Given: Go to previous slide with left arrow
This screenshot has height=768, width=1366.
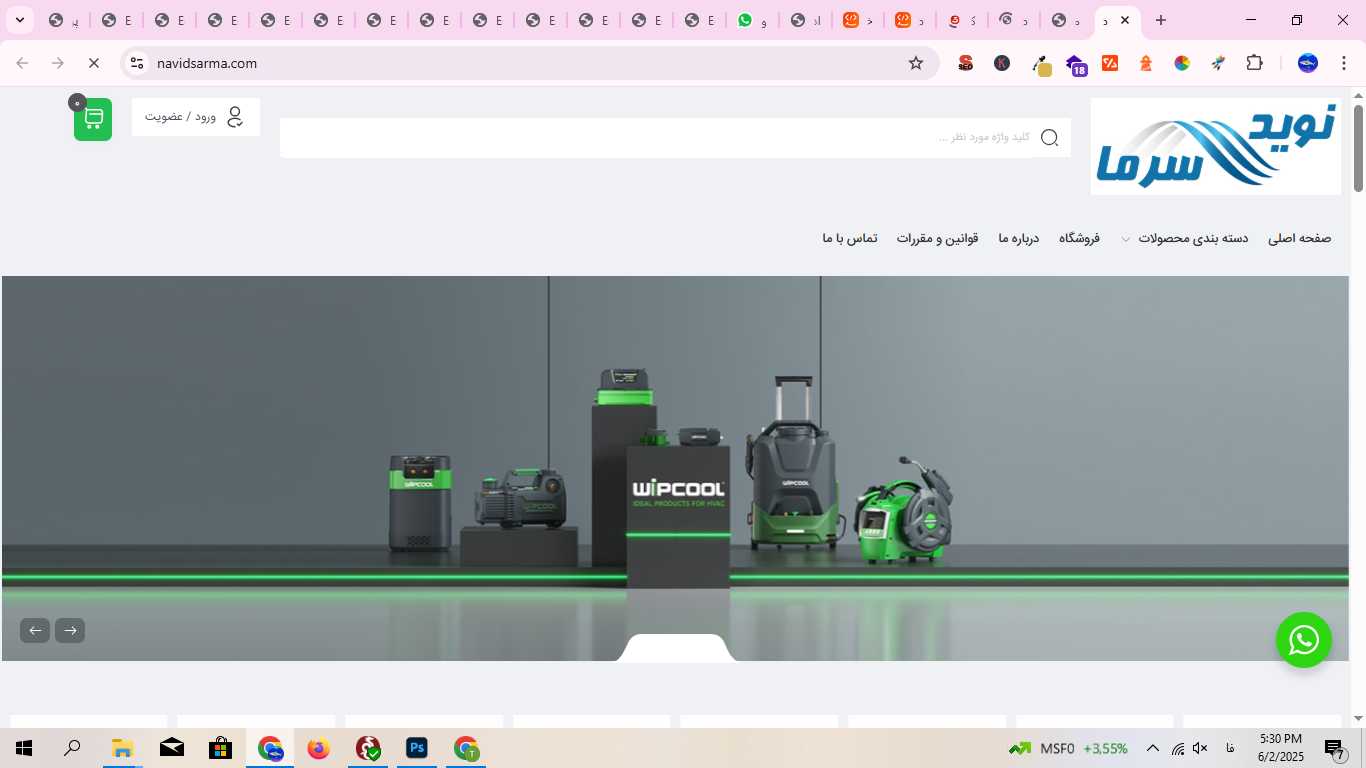Looking at the screenshot, I should 35,630.
